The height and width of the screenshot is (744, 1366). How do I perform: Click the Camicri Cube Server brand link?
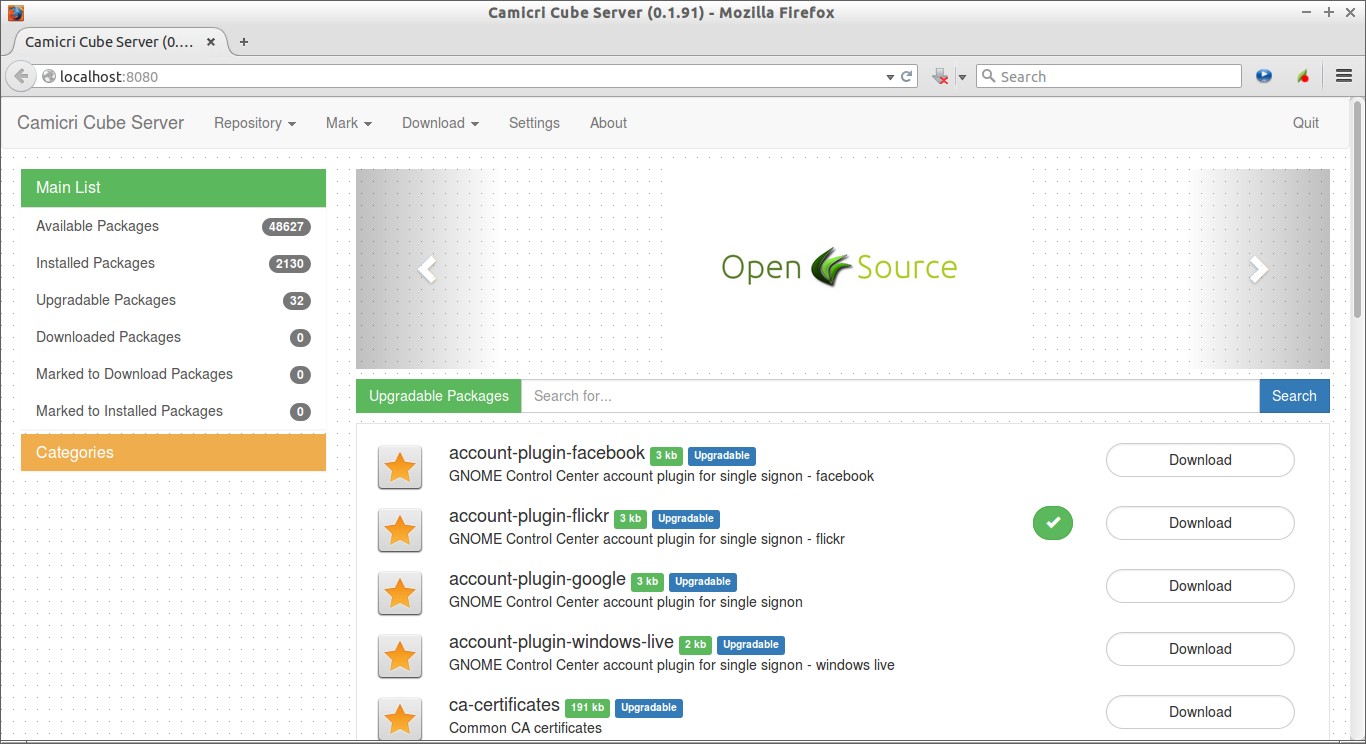click(x=101, y=123)
